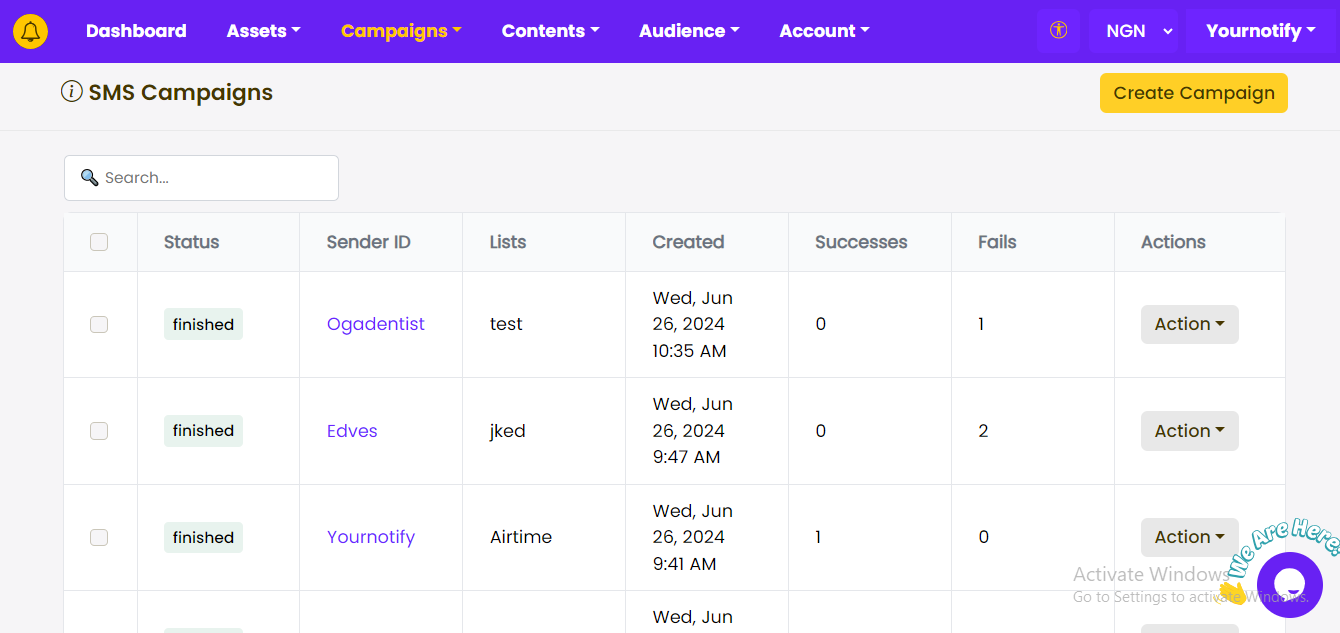Open the Yournotify user menu
The image size is (1340, 633).
click(x=1260, y=31)
